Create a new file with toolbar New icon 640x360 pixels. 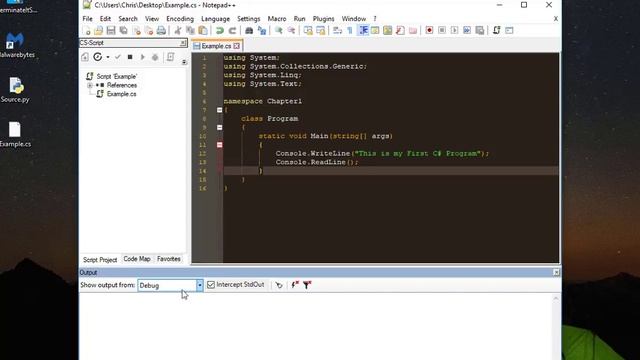[x=87, y=31]
